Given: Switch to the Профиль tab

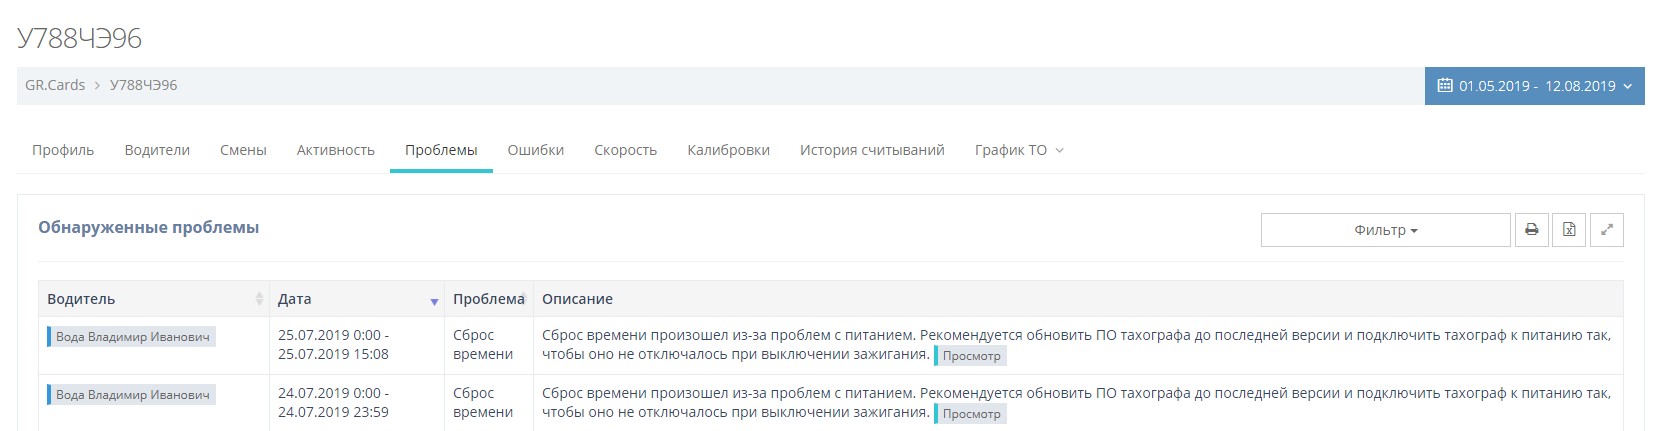Looking at the screenshot, I should [x=63, y=150].
